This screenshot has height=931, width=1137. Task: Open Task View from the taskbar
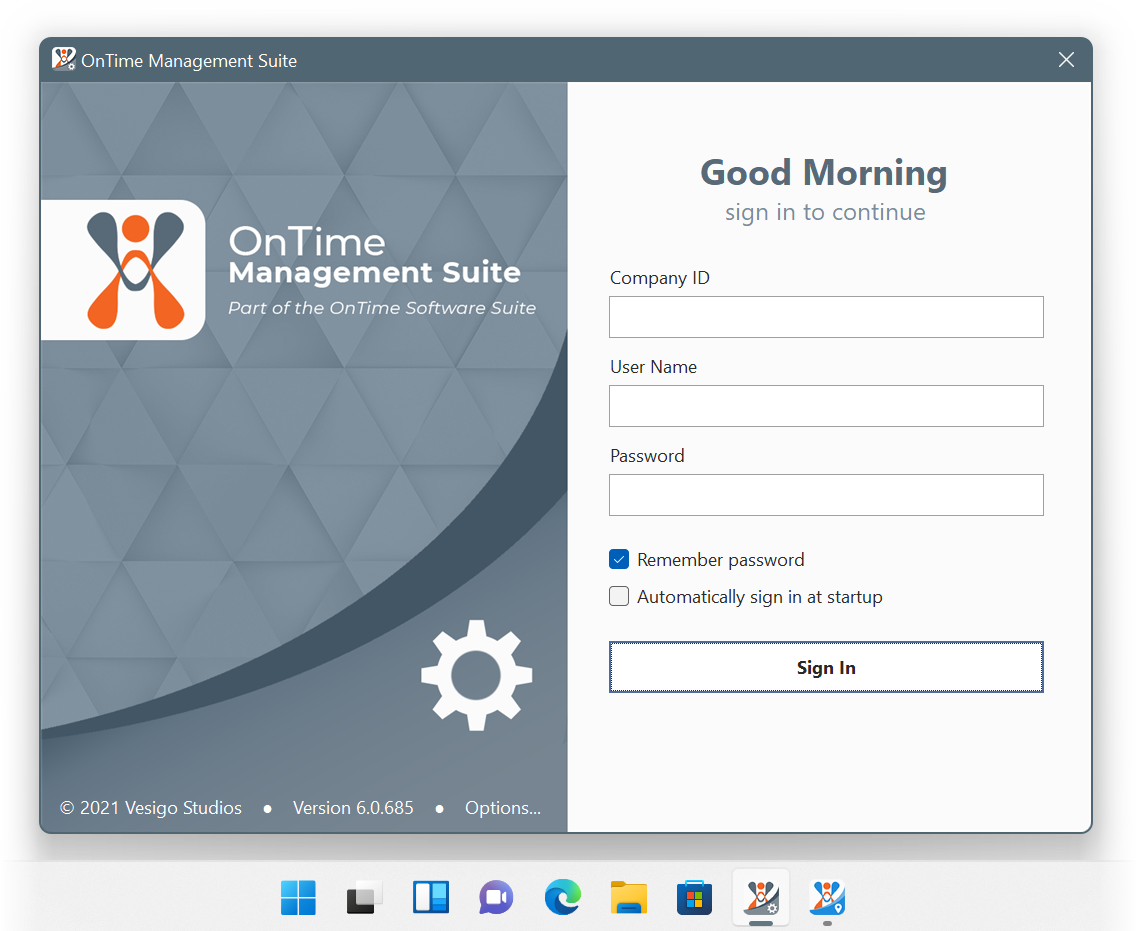pyautogui.click(x=364, y=898)
